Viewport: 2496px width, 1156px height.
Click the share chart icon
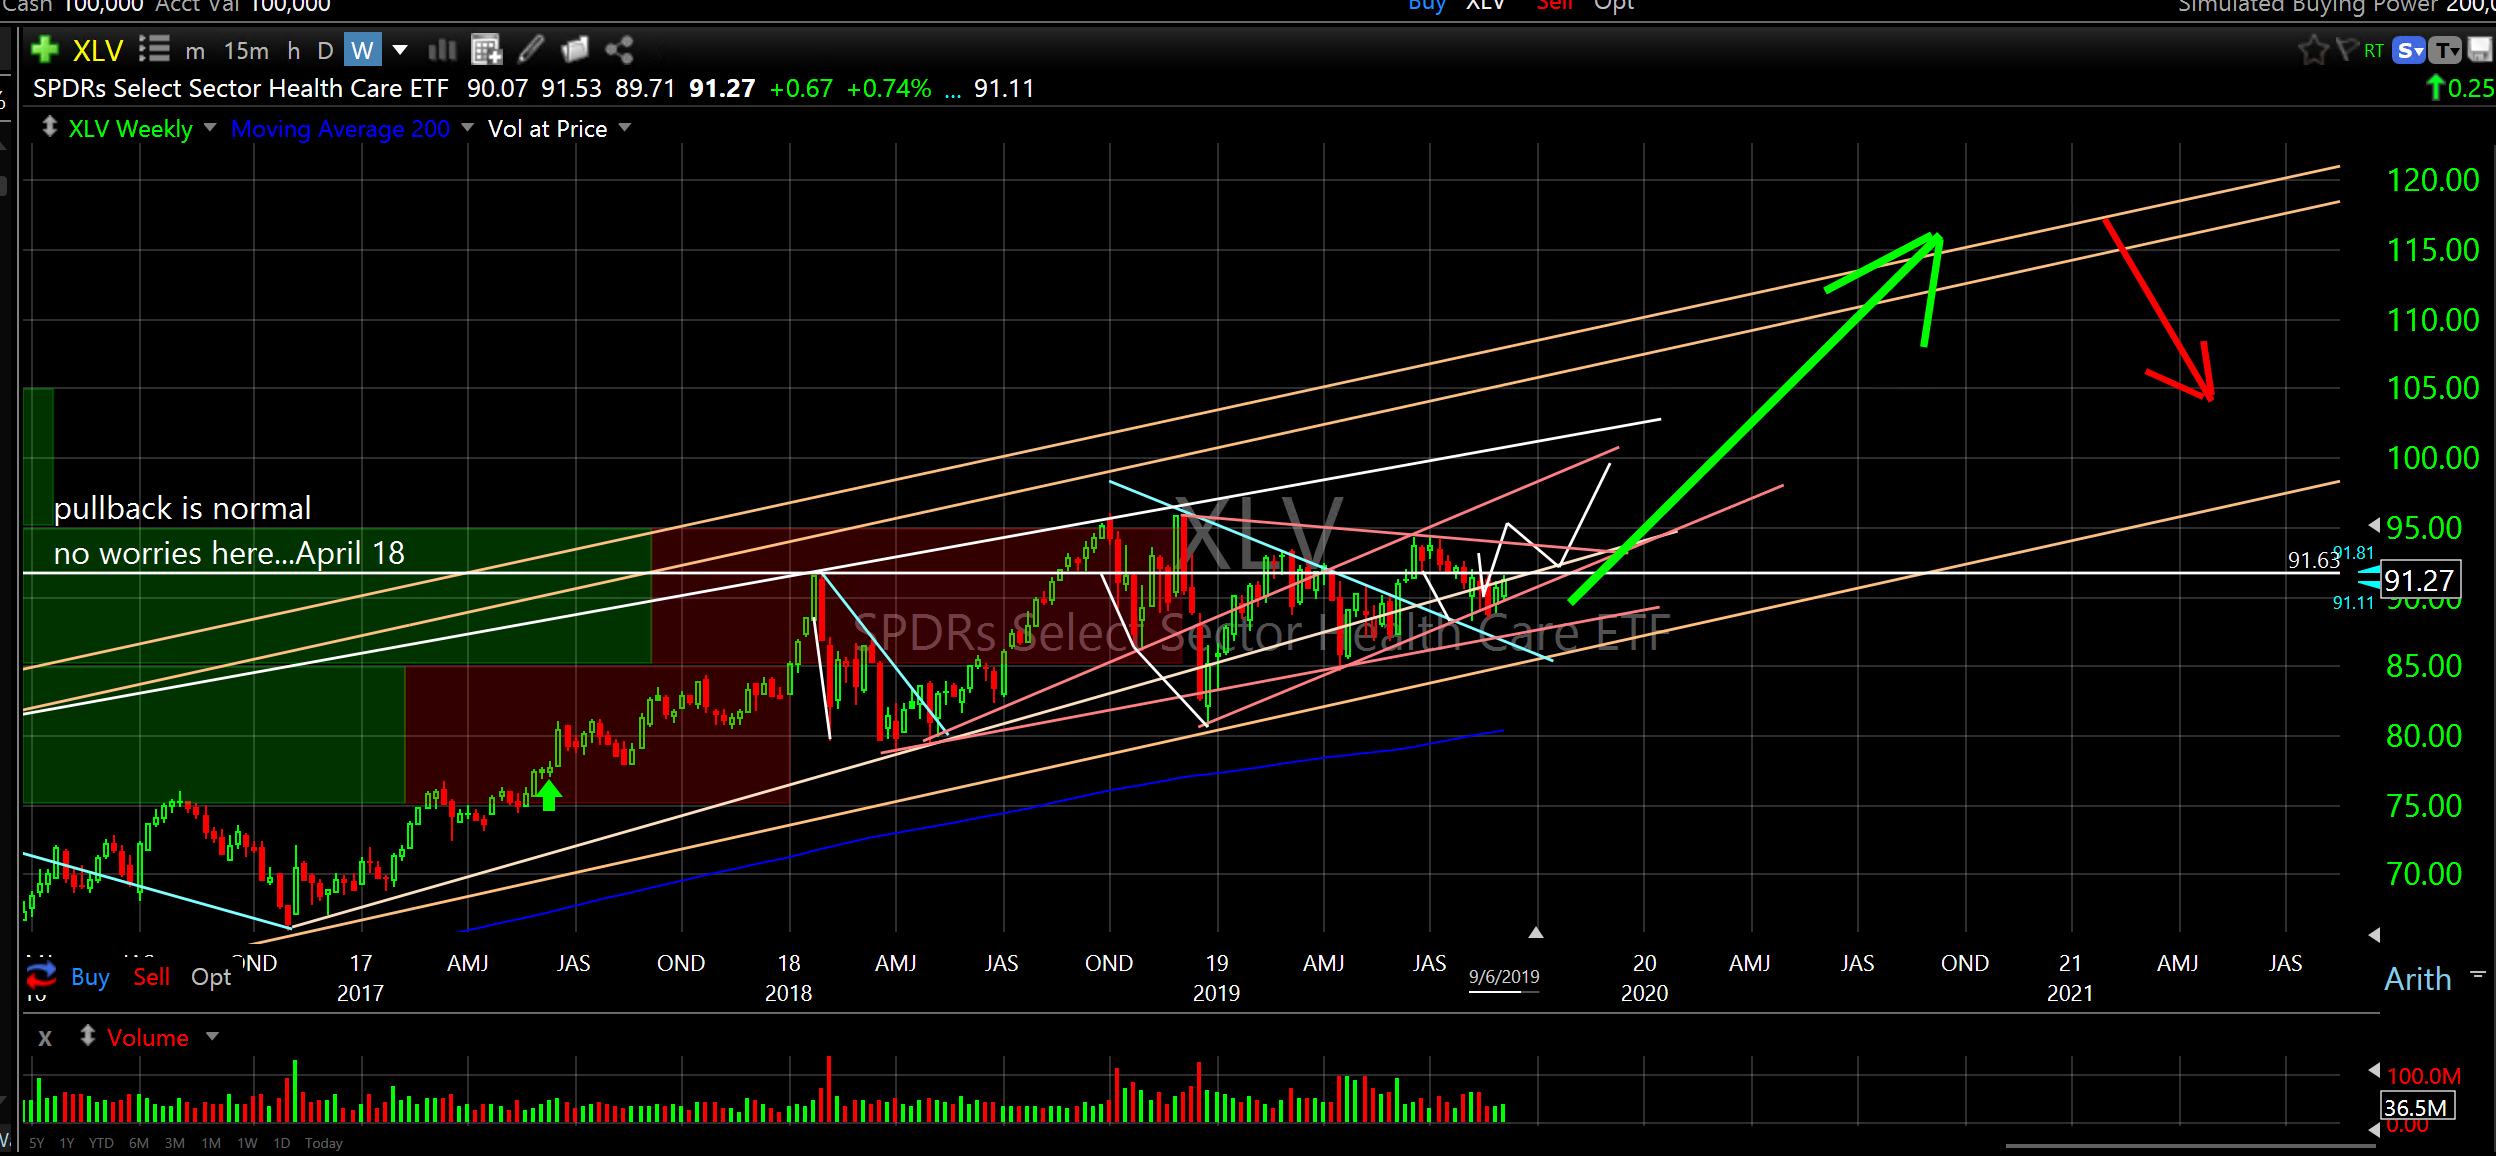point(620,49)
